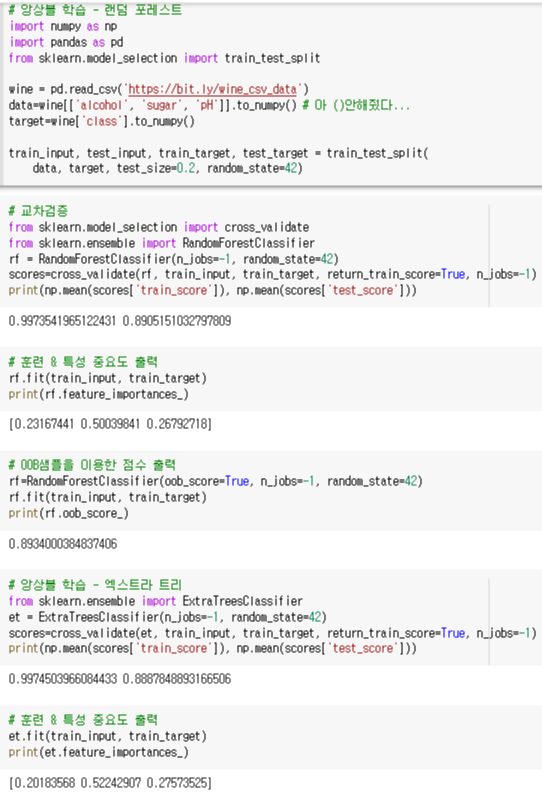This screenshot has height=796, width=542.
Task: Click the et.fit(train_input, train_target) line
Action: 108,736
